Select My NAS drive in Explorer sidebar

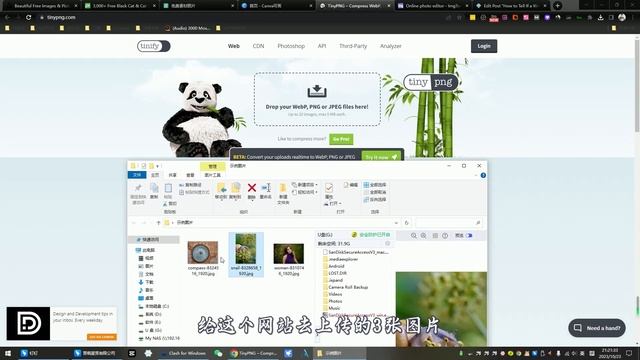(158, 338)
